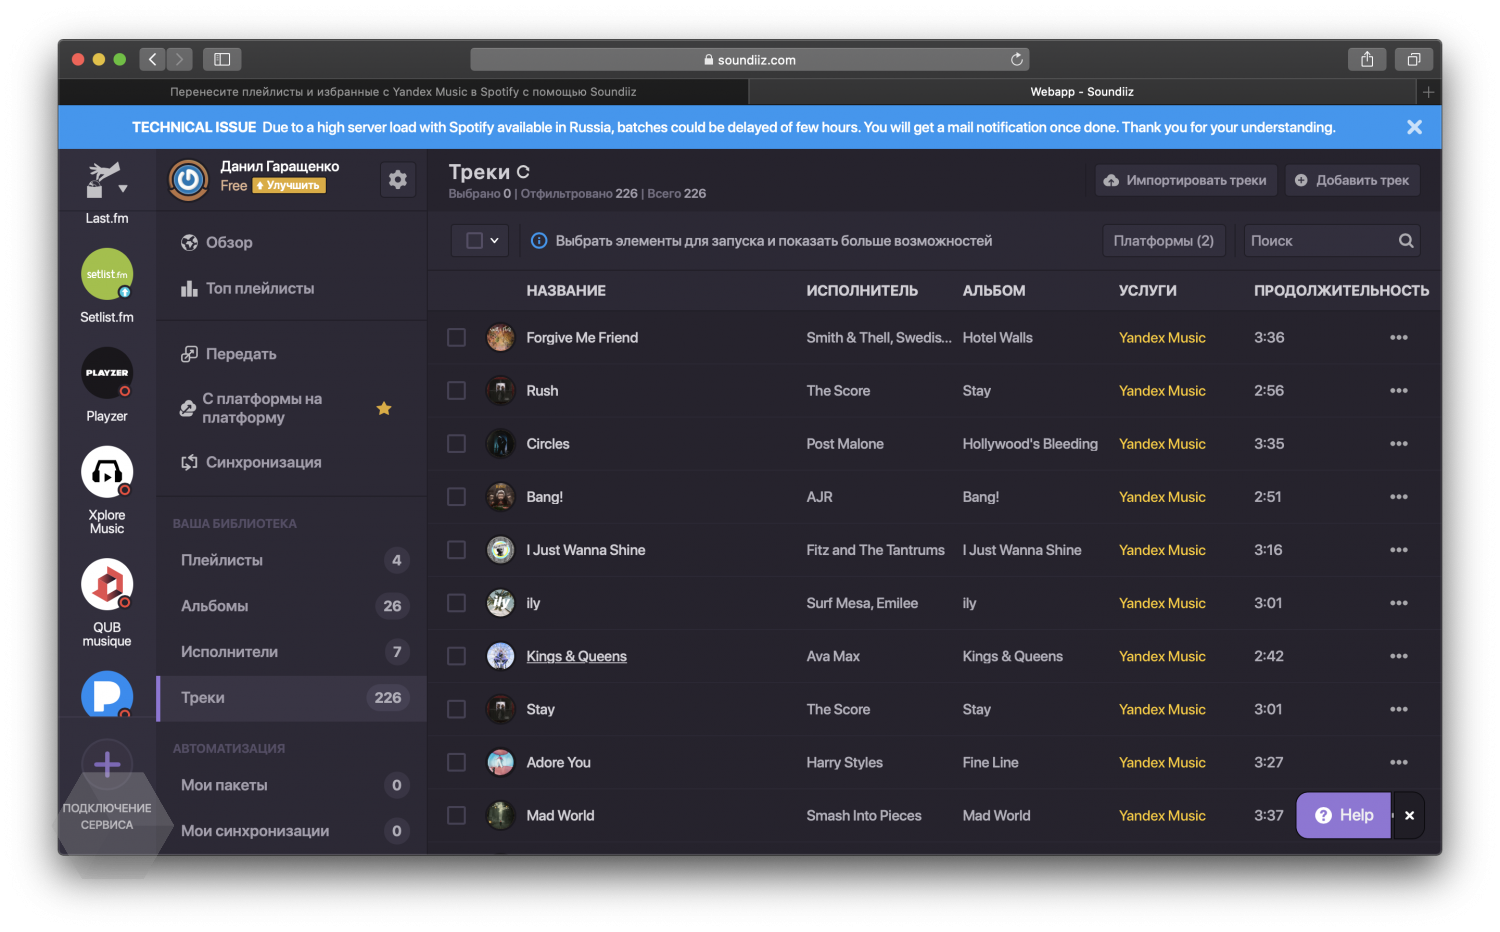Click the soundiiz.com address bar
The height and width of the screenshot is (932, 1500).
click(x=750, y=59)
